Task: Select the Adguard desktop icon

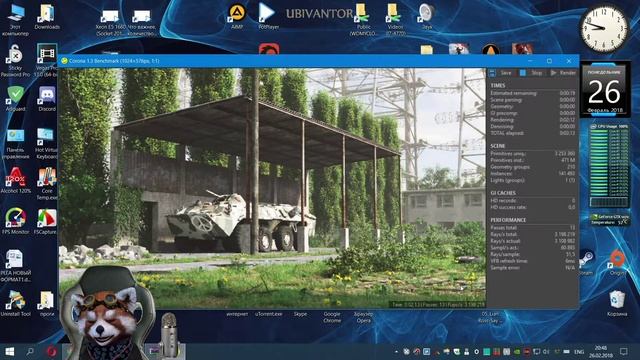Action: pos(16,99)
